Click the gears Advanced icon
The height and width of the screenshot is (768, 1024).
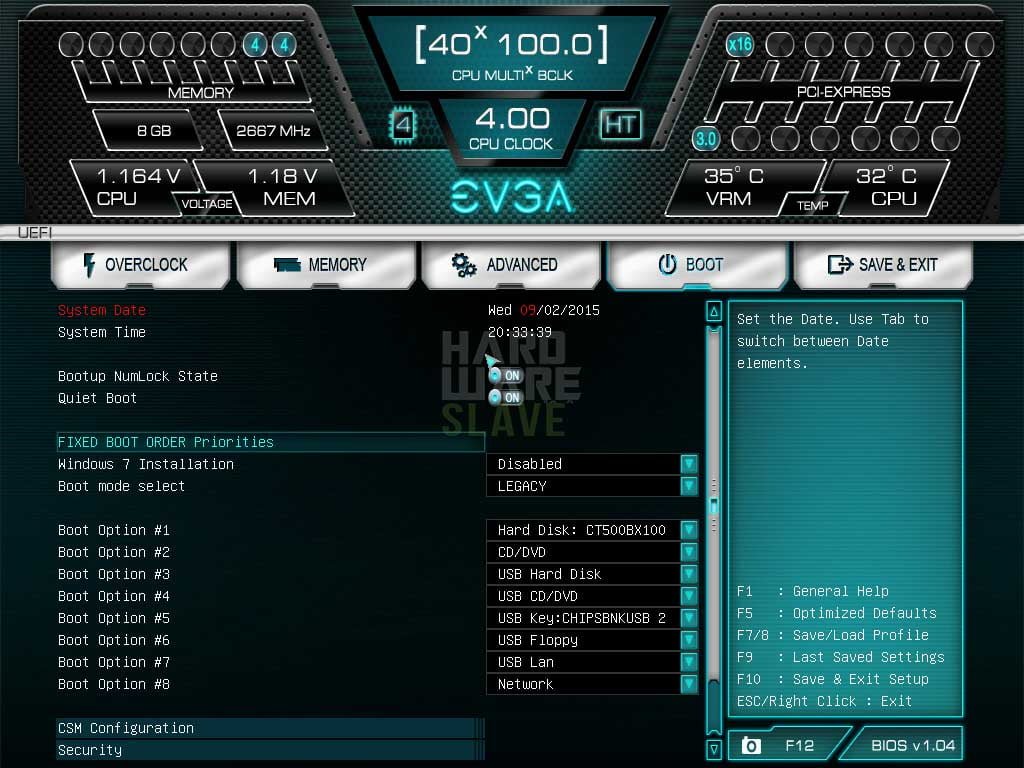[x=464, y=265]
